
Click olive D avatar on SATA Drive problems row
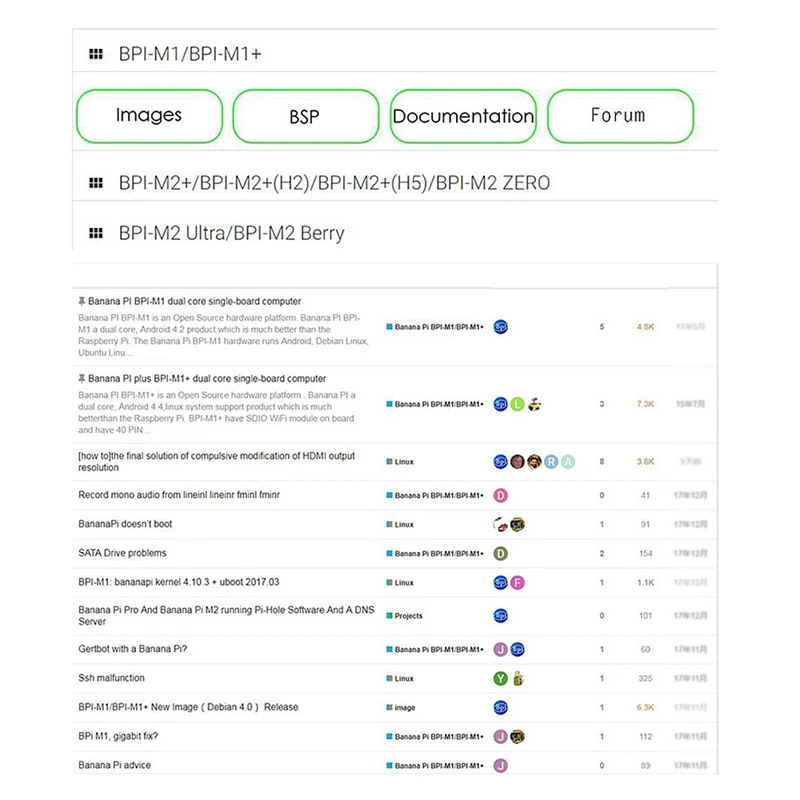click(501, 553)
